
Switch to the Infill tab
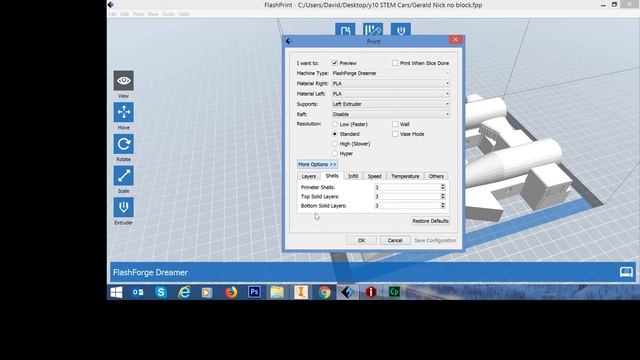point(353,176)
